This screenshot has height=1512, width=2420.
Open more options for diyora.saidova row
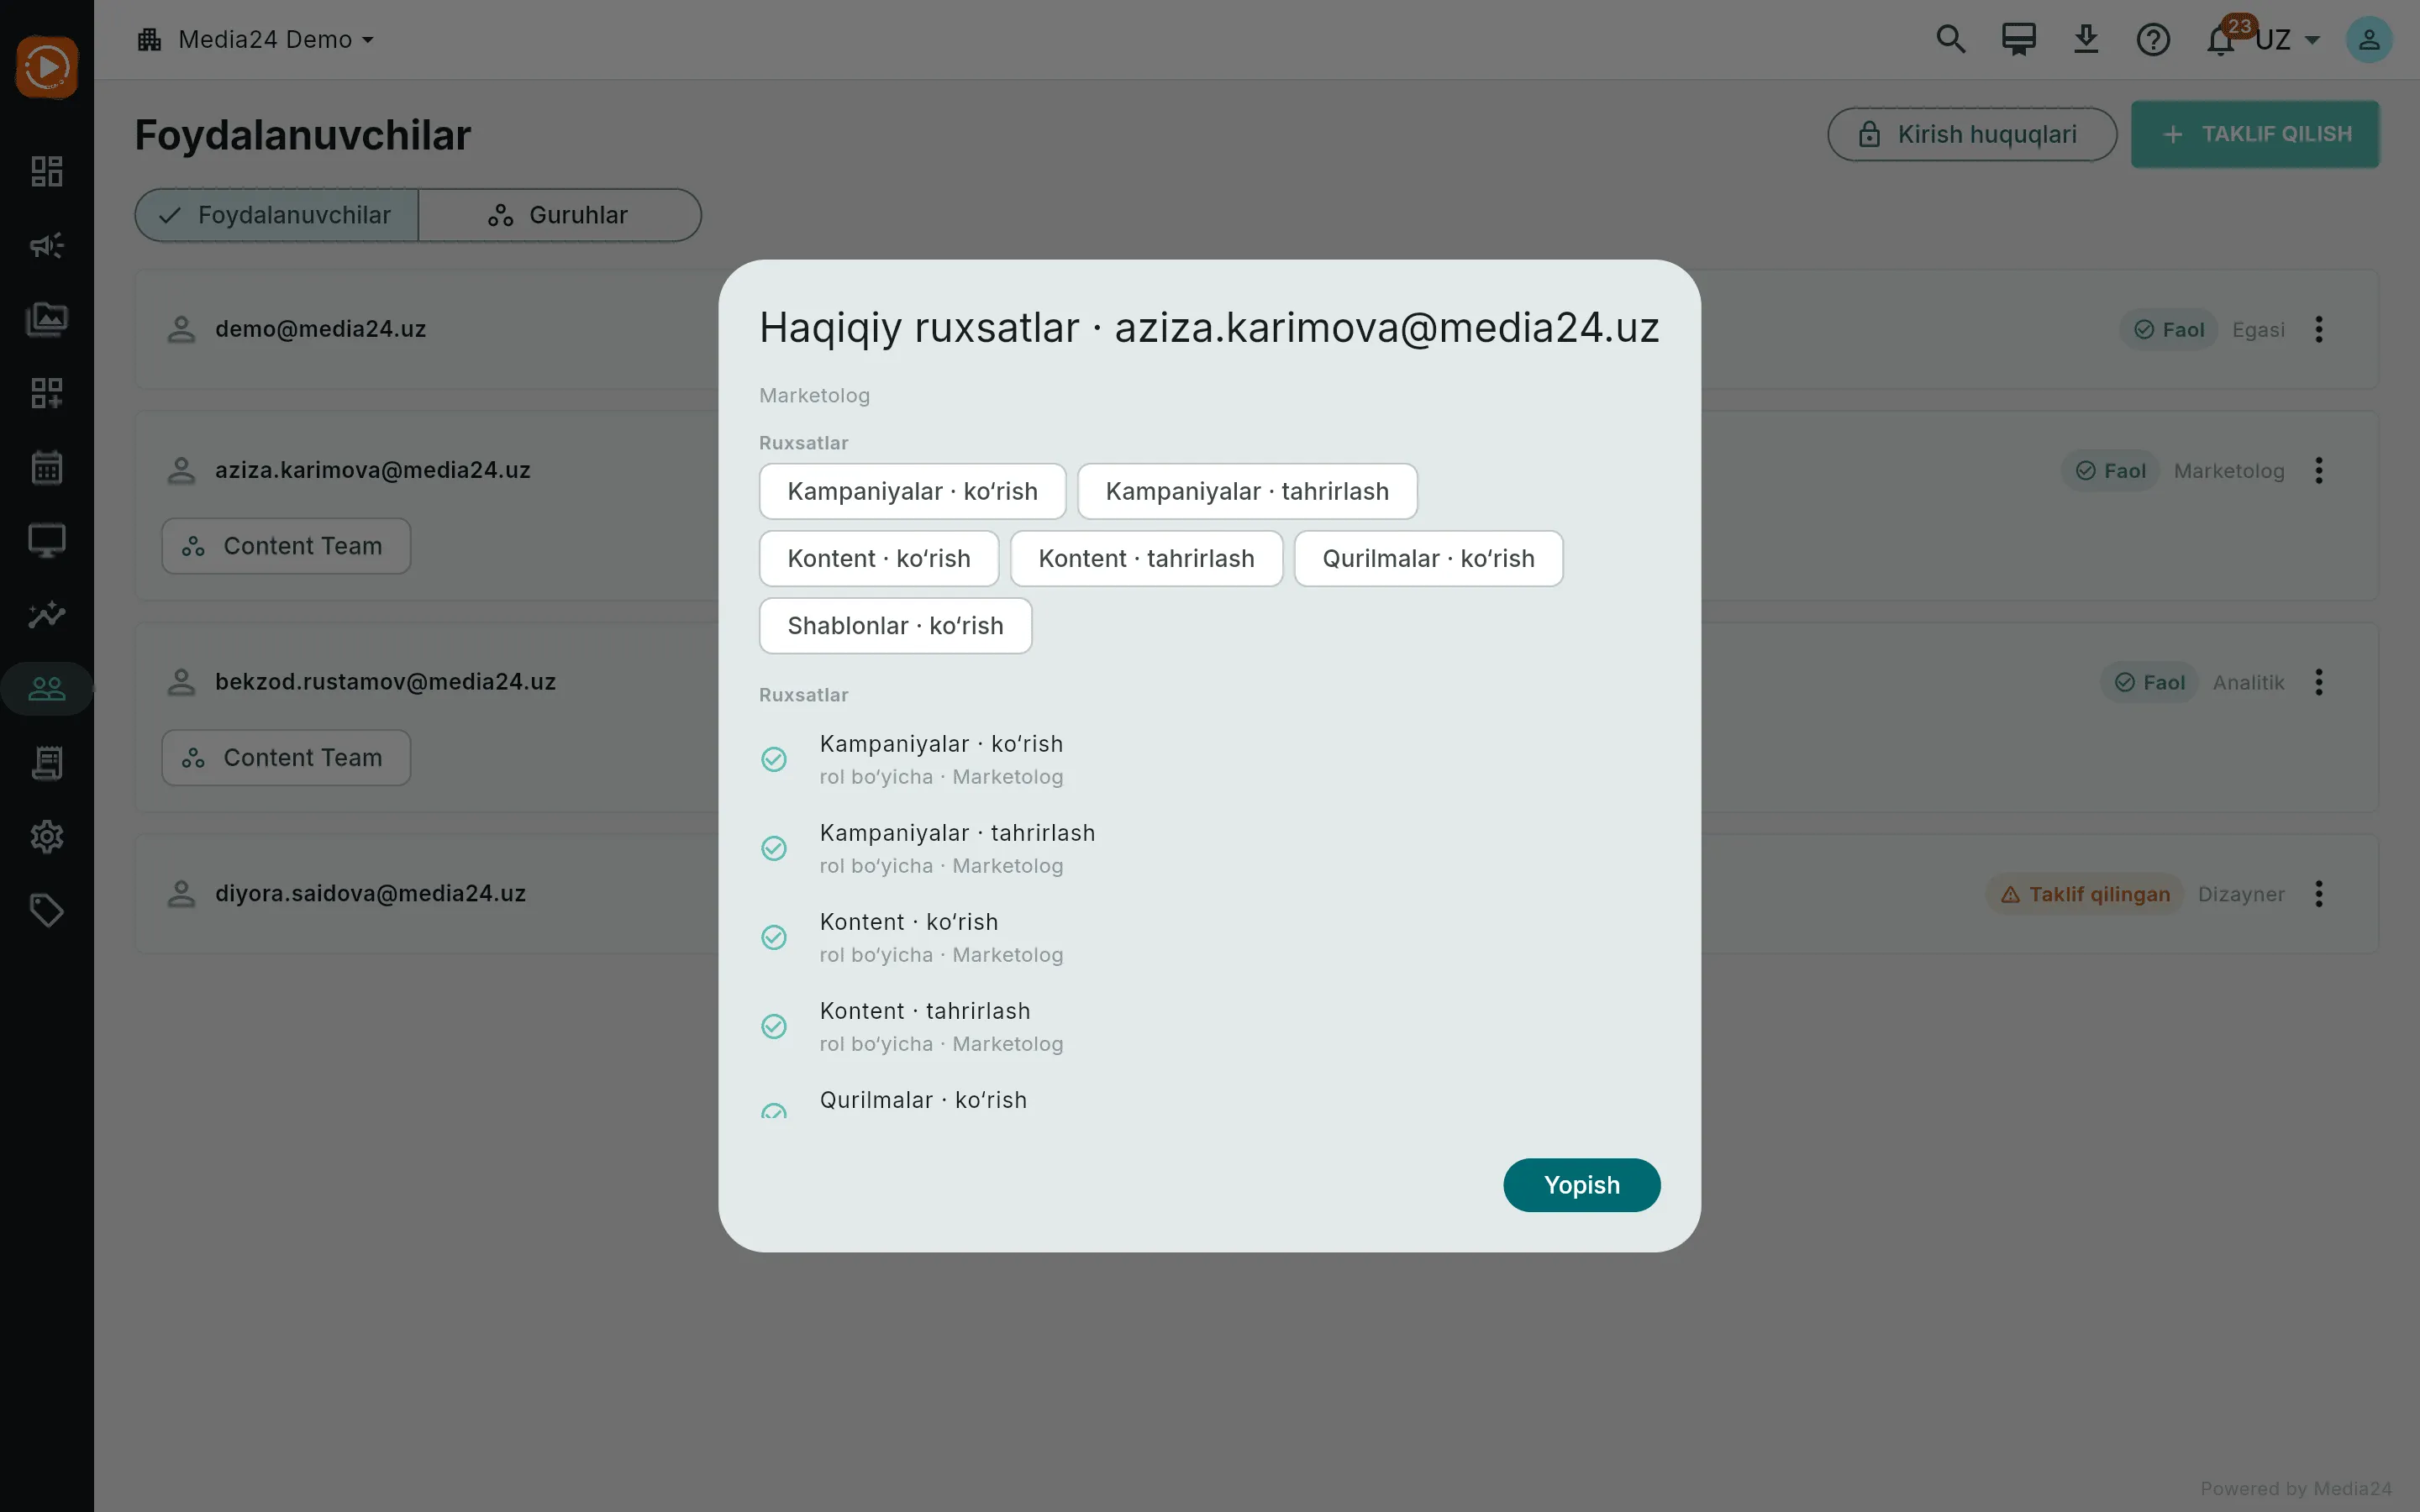2319,894
